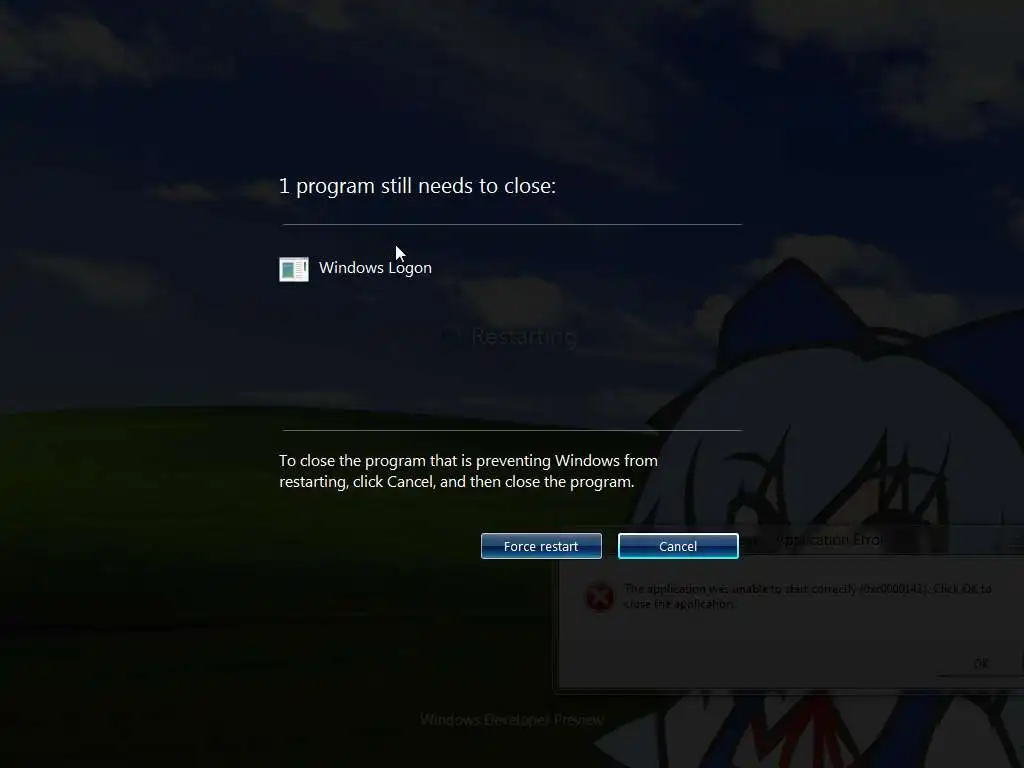The image size is (1024, 768).
Task: Click the error message text in the Application Error dialog
Action: (807, 596)
